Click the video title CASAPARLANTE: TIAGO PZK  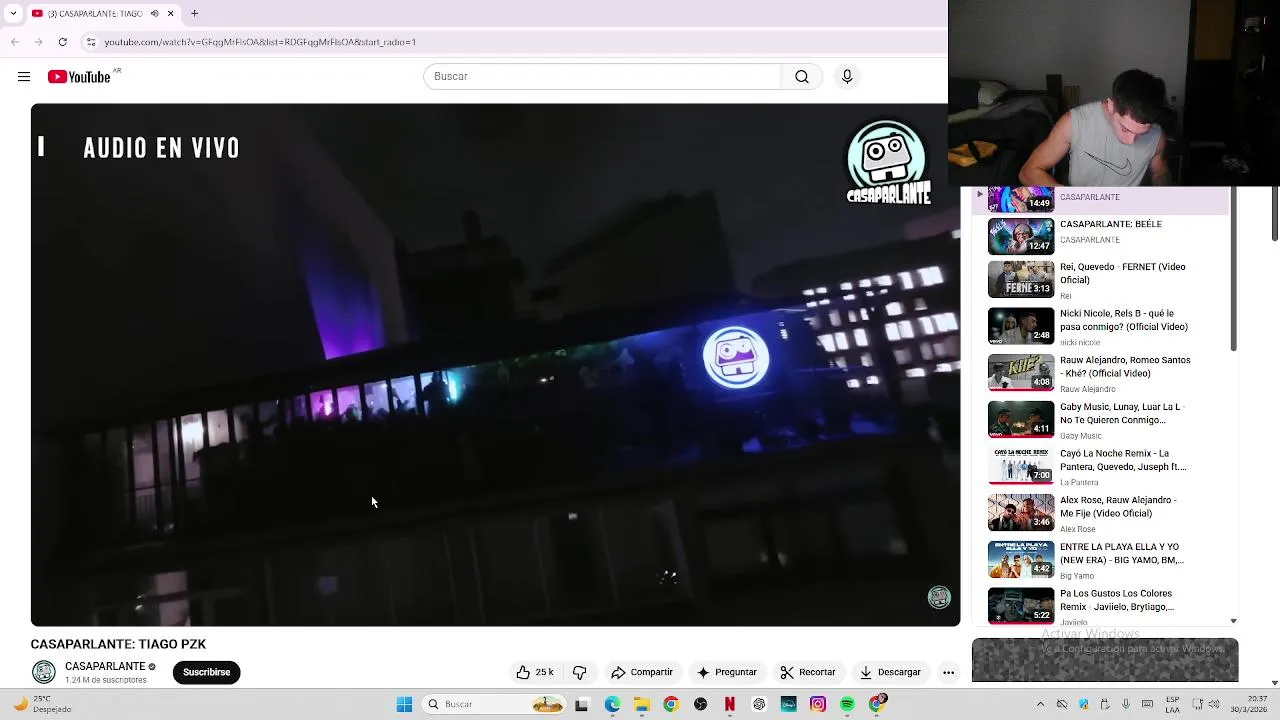(x=118, y=644)
